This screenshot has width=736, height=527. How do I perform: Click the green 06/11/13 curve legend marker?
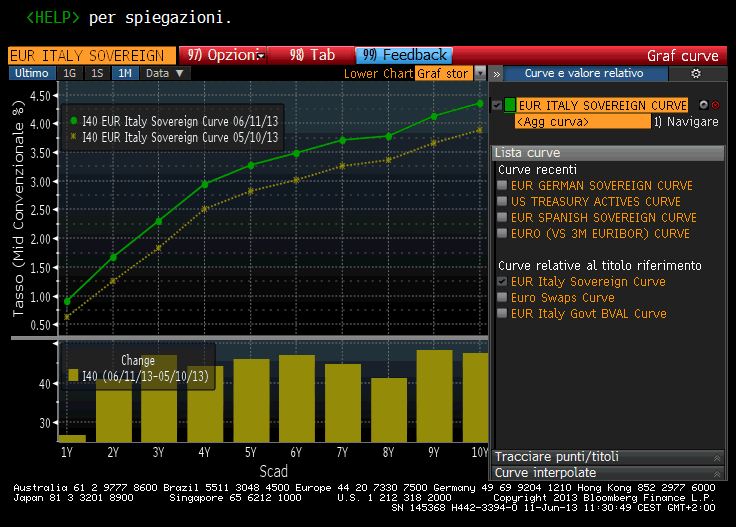73,119
